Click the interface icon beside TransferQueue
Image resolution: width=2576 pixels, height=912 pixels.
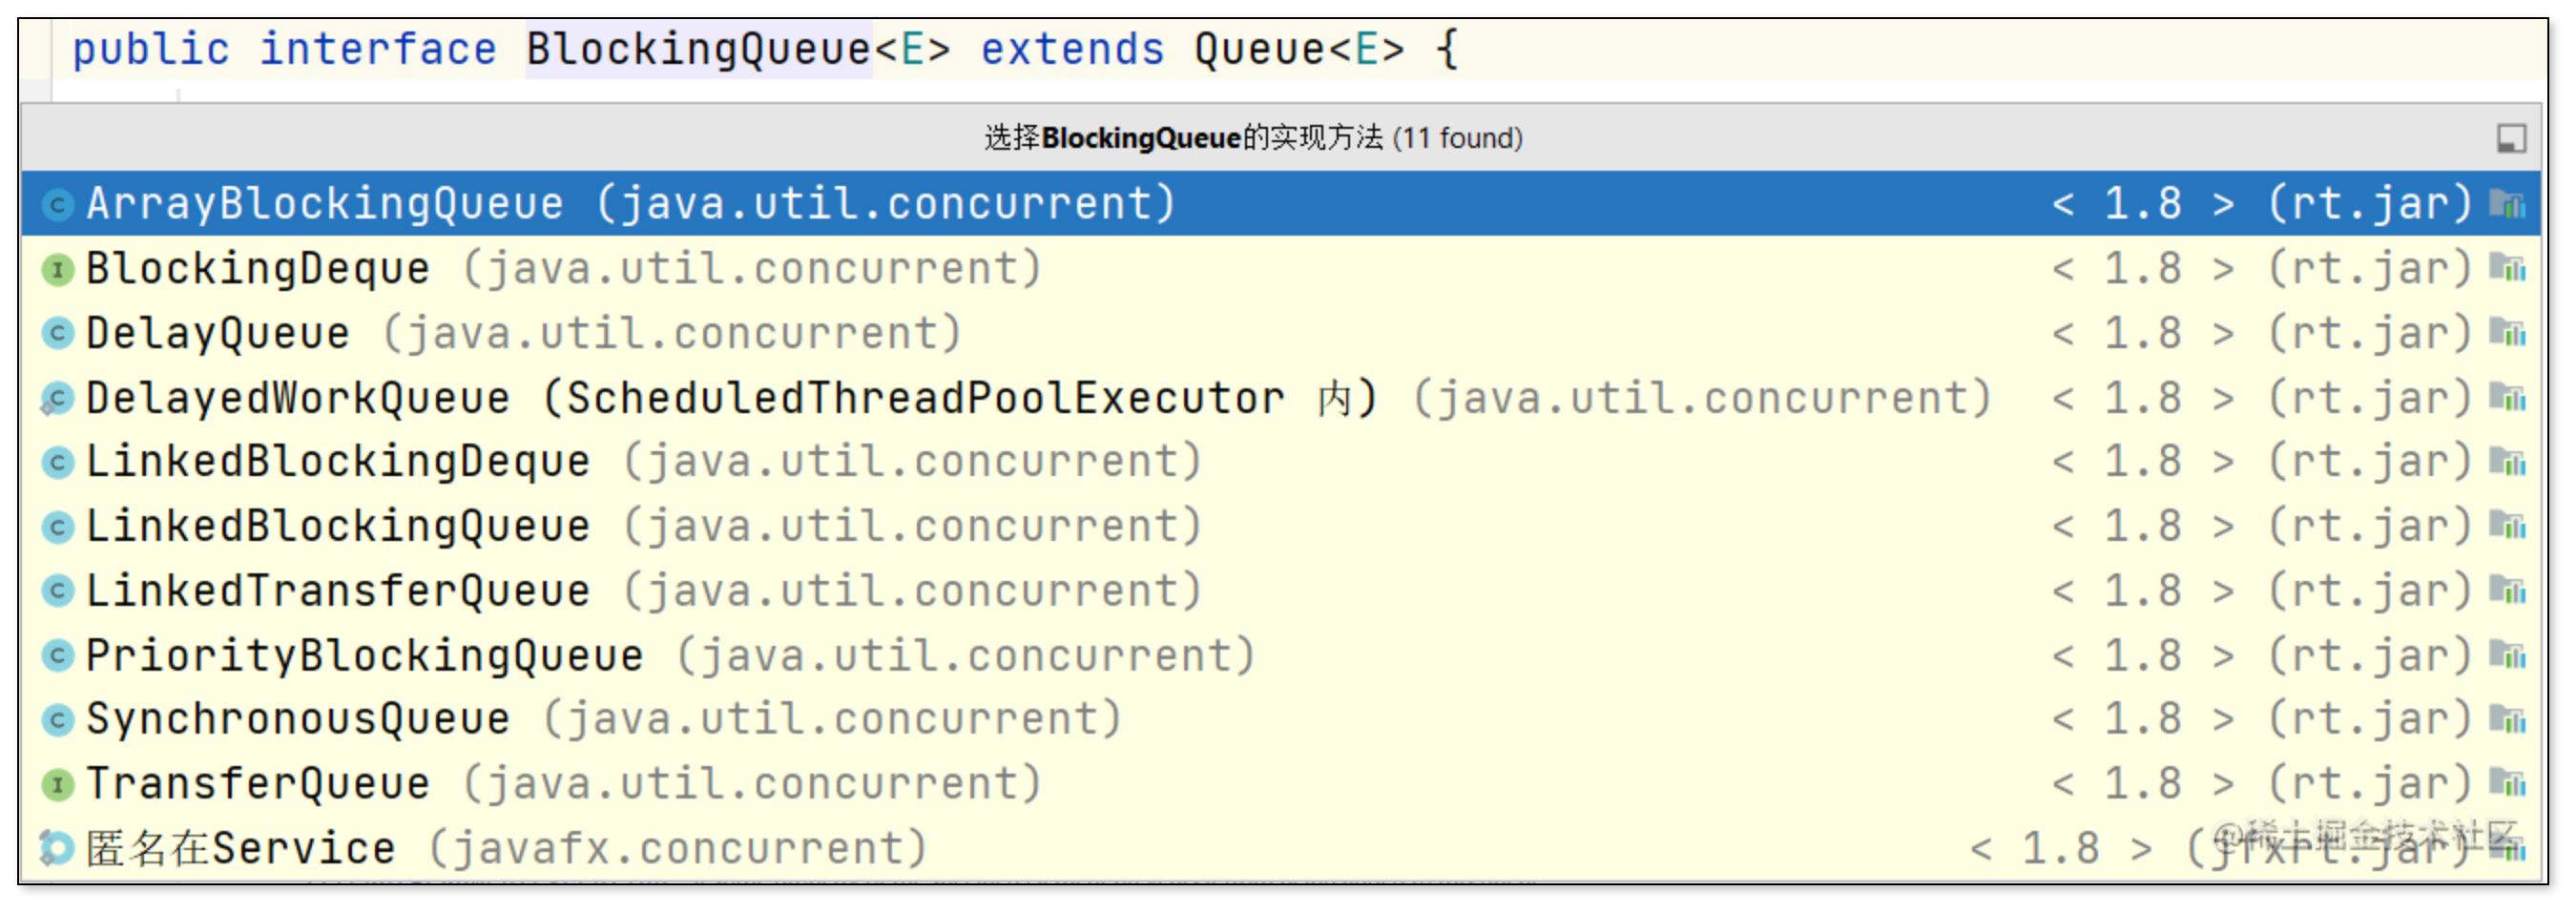[x=58, y=785]
